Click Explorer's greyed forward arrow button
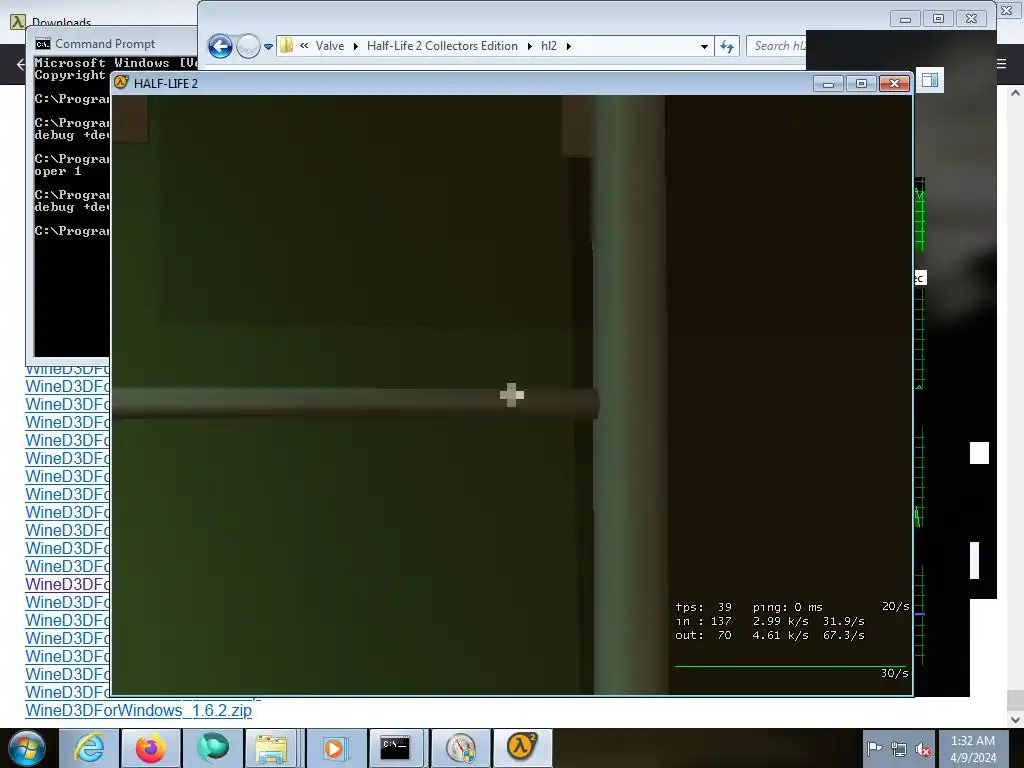This screenshot has height=768, width=1024. (x=248, y=46)
